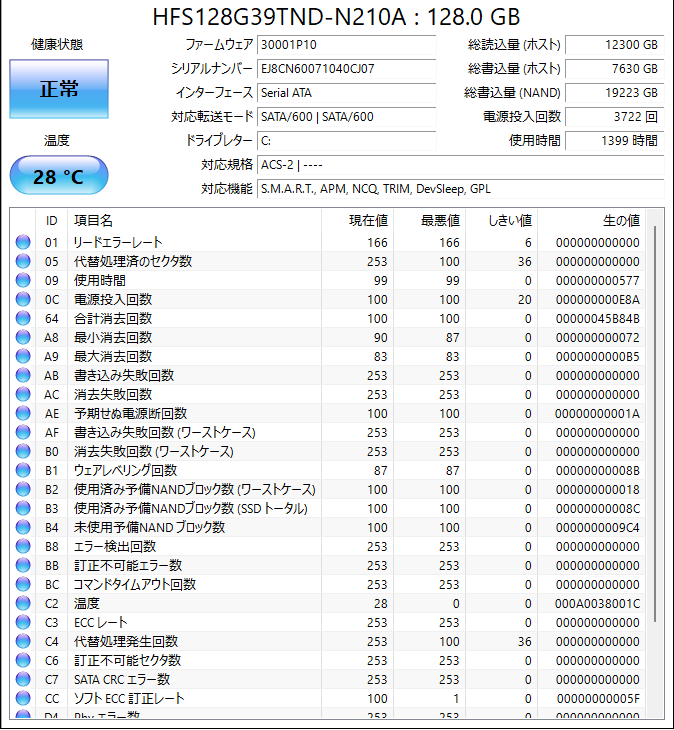This screenshot has width=674, height=730.
Task: Select attribute name コマンドタイムアウト回数
Action: [135, 584]
